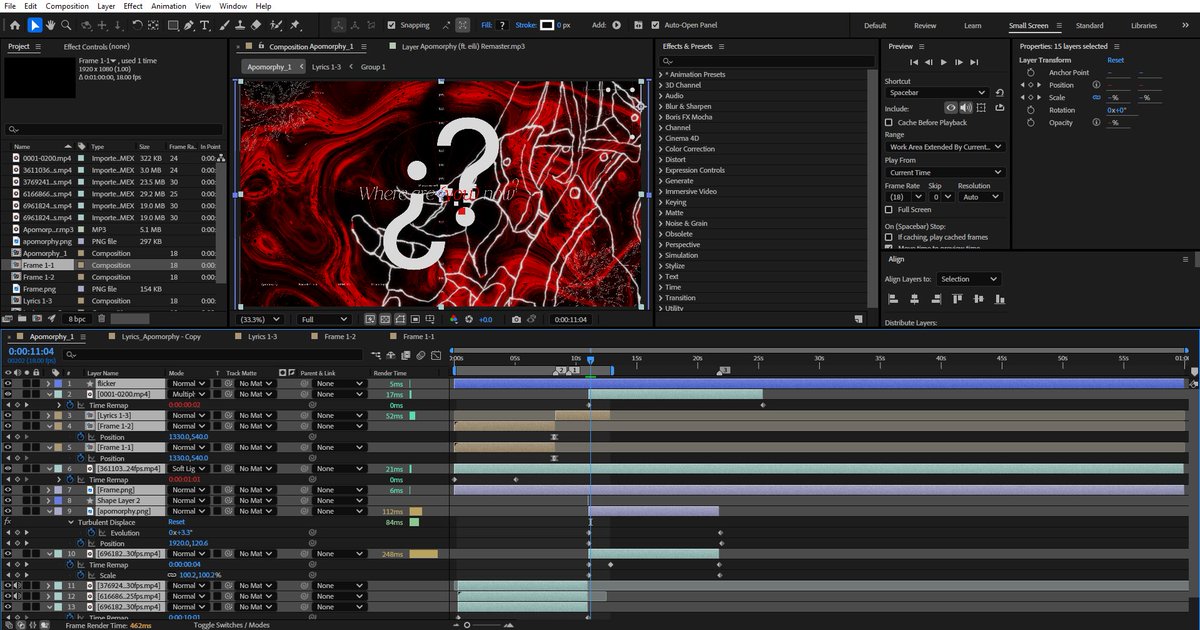1200x630 pixels.
Task: Take a snapshot with the camera icon
Action: pyautogui.click(x=516, y=319)
